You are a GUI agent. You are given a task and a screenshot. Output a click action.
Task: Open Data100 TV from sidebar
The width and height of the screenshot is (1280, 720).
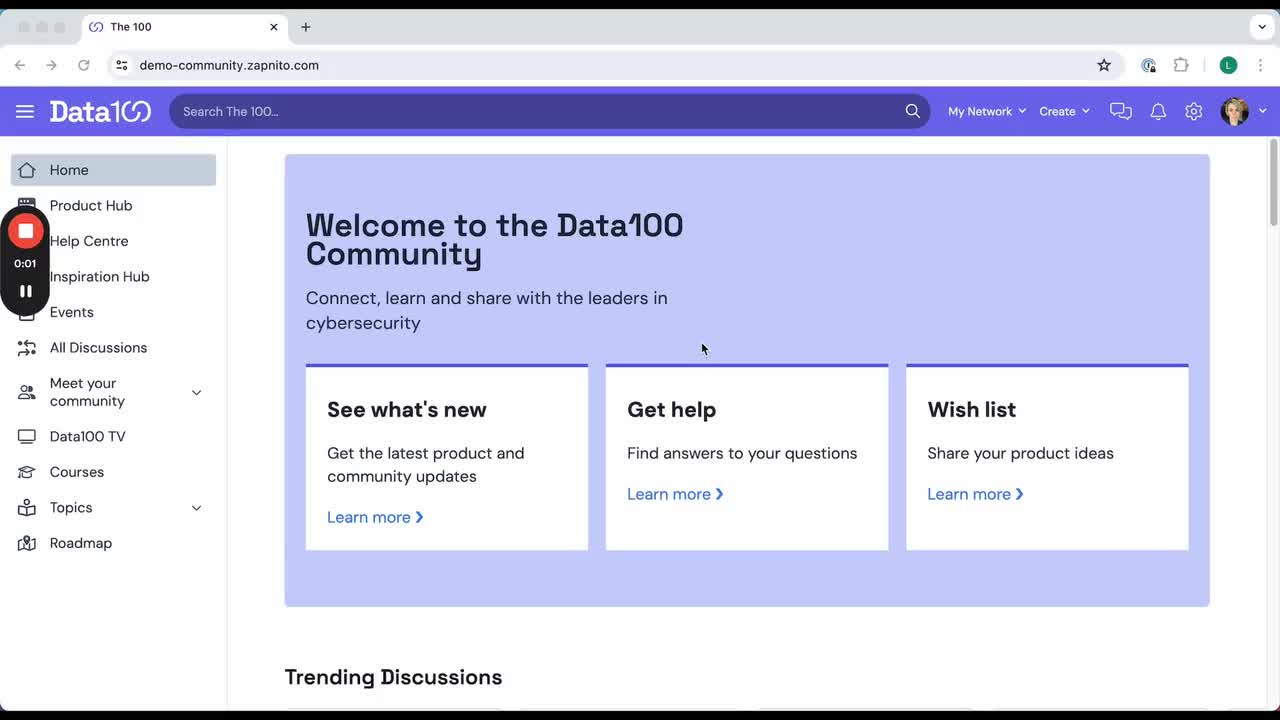[x=87, y=437]
